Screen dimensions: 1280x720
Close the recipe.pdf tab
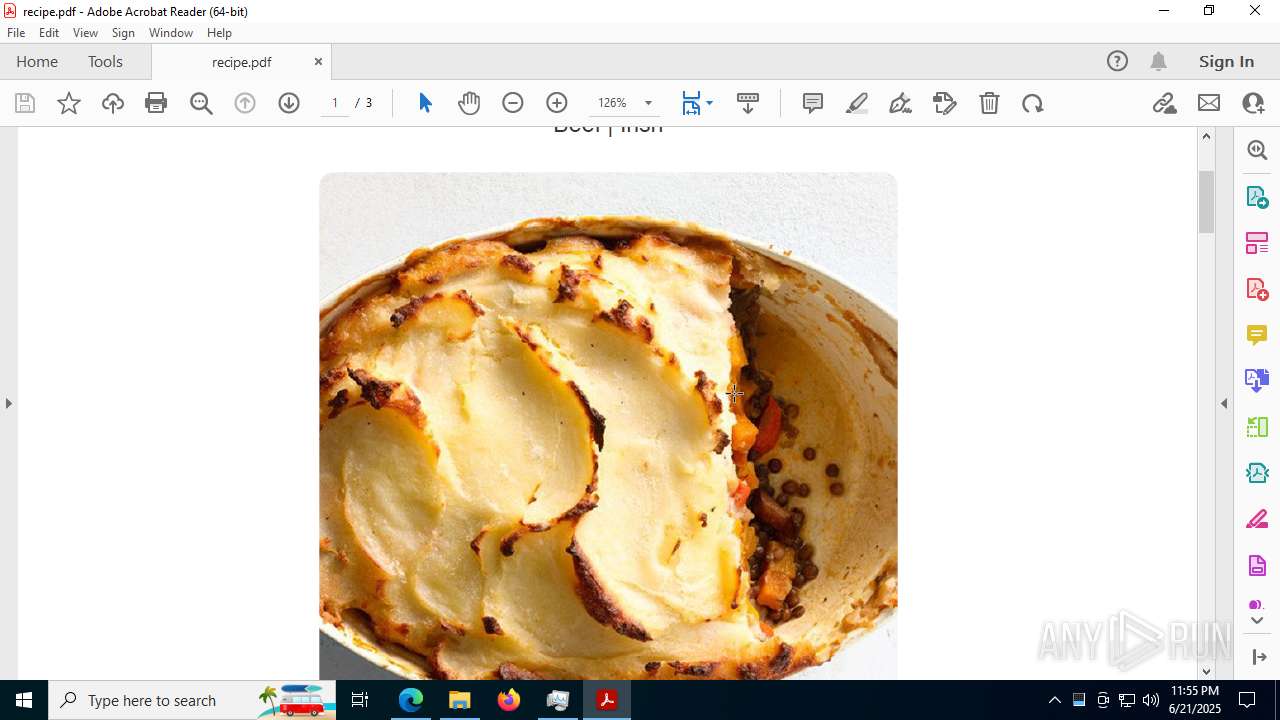coord(318,61)
